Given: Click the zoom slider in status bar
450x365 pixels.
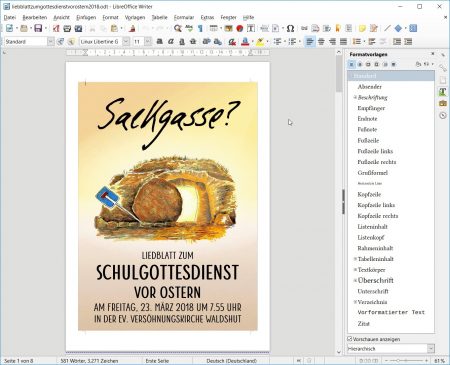Looking at the screenshot, I should point(407,361).
